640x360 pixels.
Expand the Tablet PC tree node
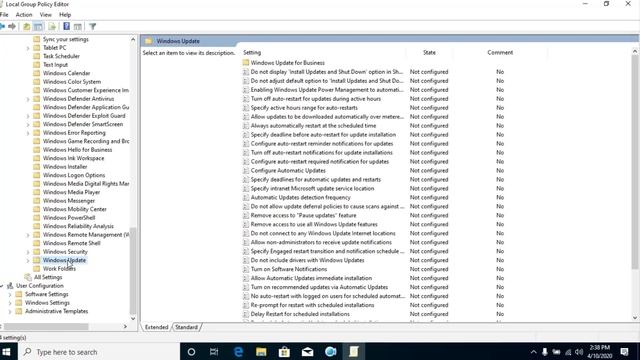coord(28,48)
